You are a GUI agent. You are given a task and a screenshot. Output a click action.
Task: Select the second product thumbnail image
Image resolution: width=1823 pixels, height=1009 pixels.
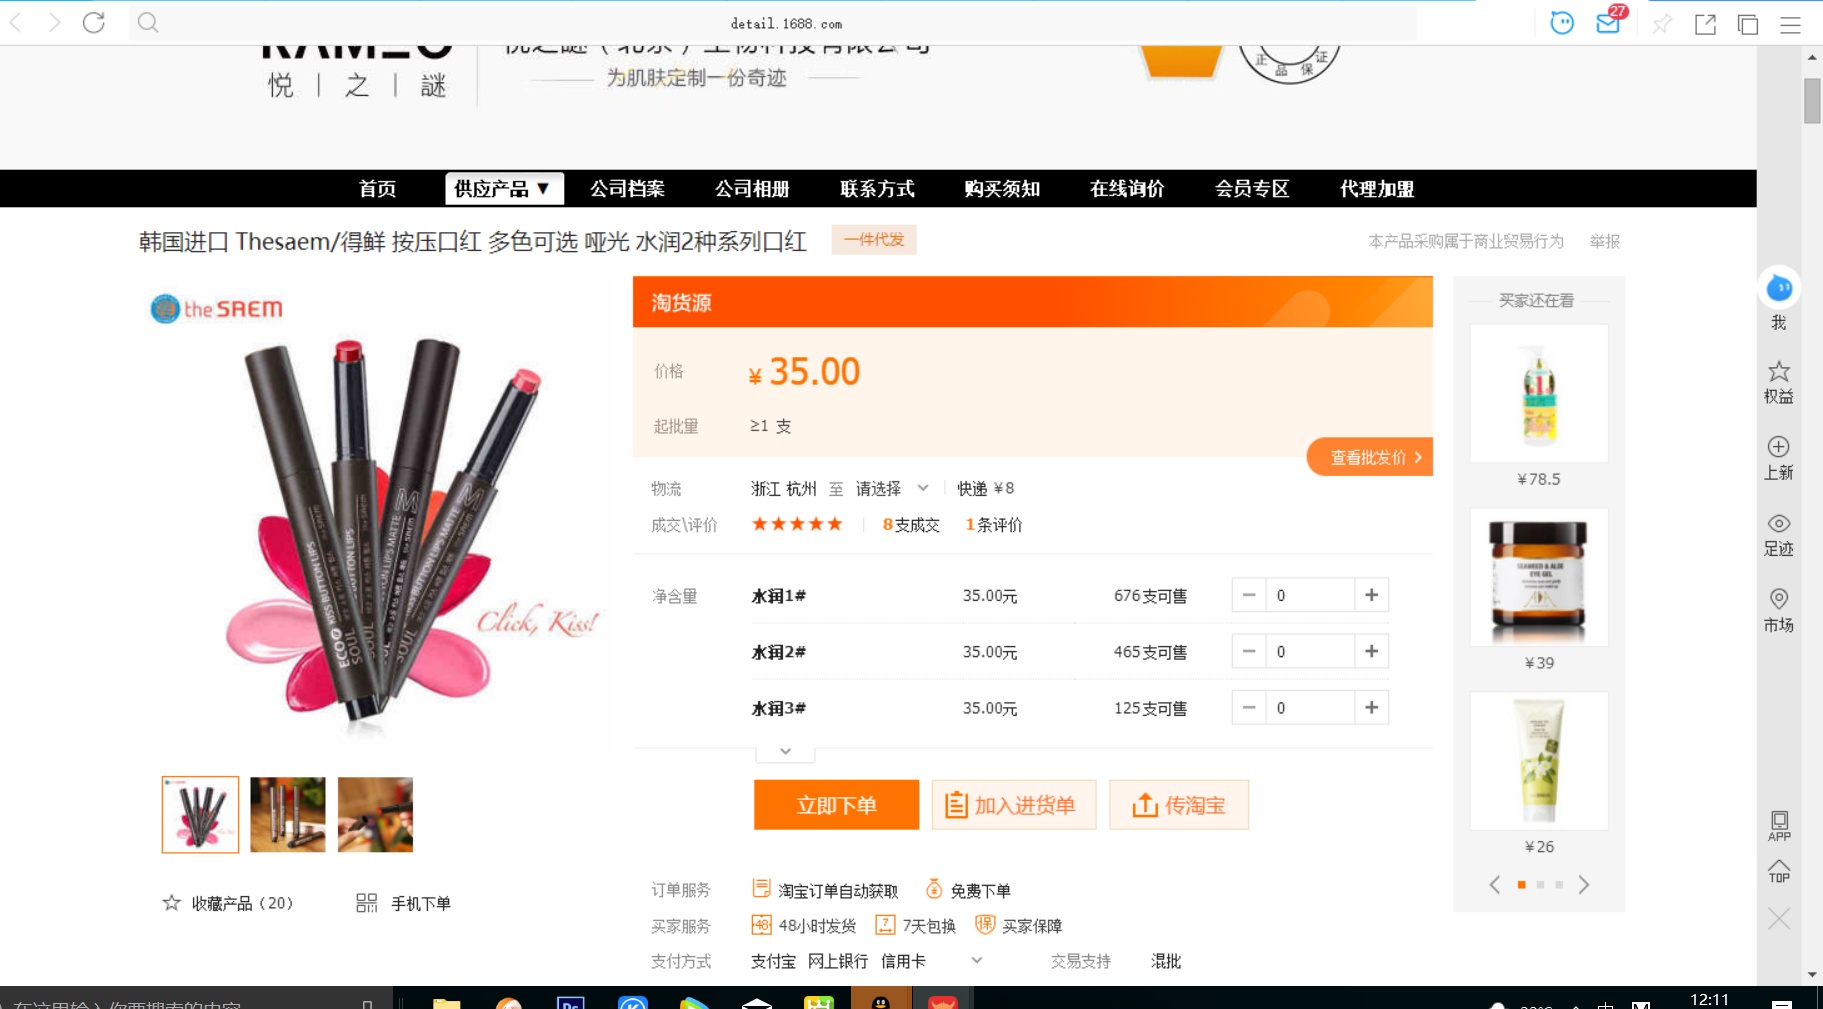[x=288, y=814]
